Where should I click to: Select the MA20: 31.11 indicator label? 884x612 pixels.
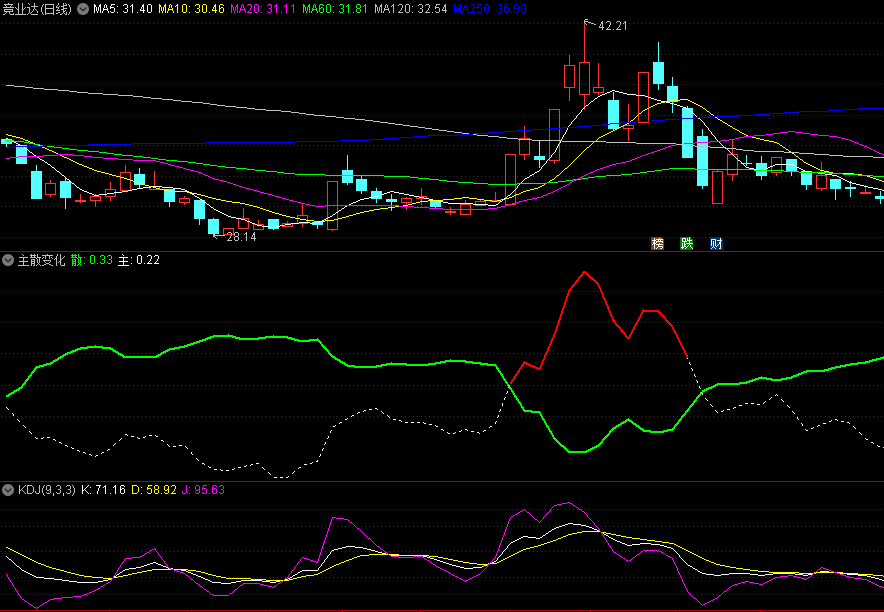pos(263,9)
